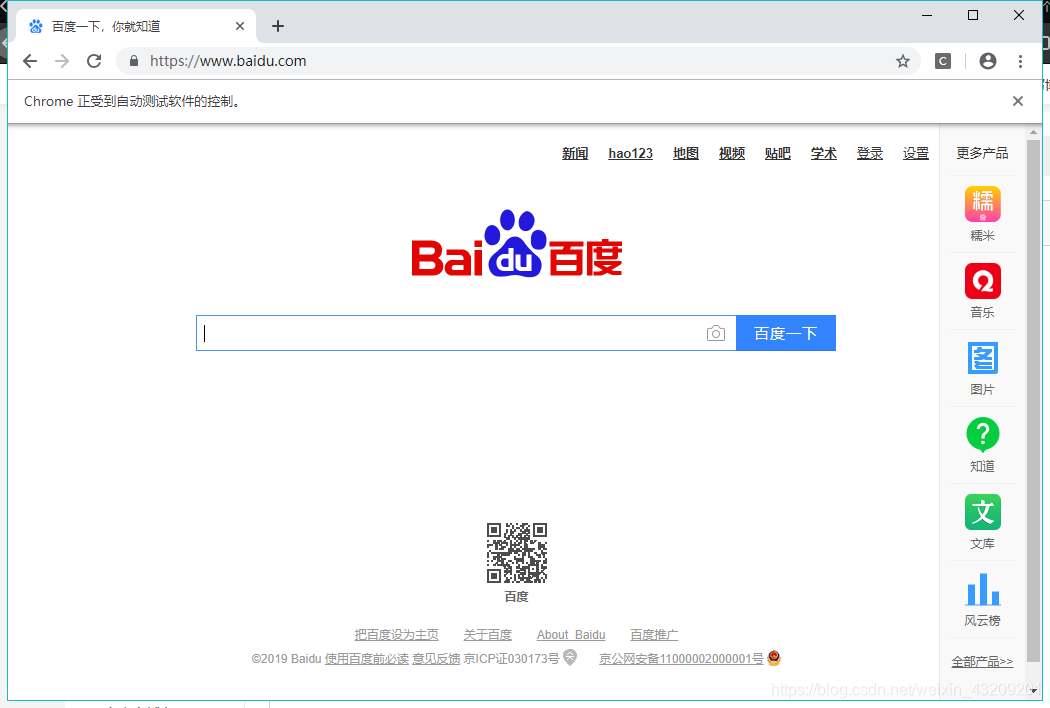Bookmark this page with the star icon
Image resolution: width=1050 pixels, height=708 pixels.
[x=903, y=62]
